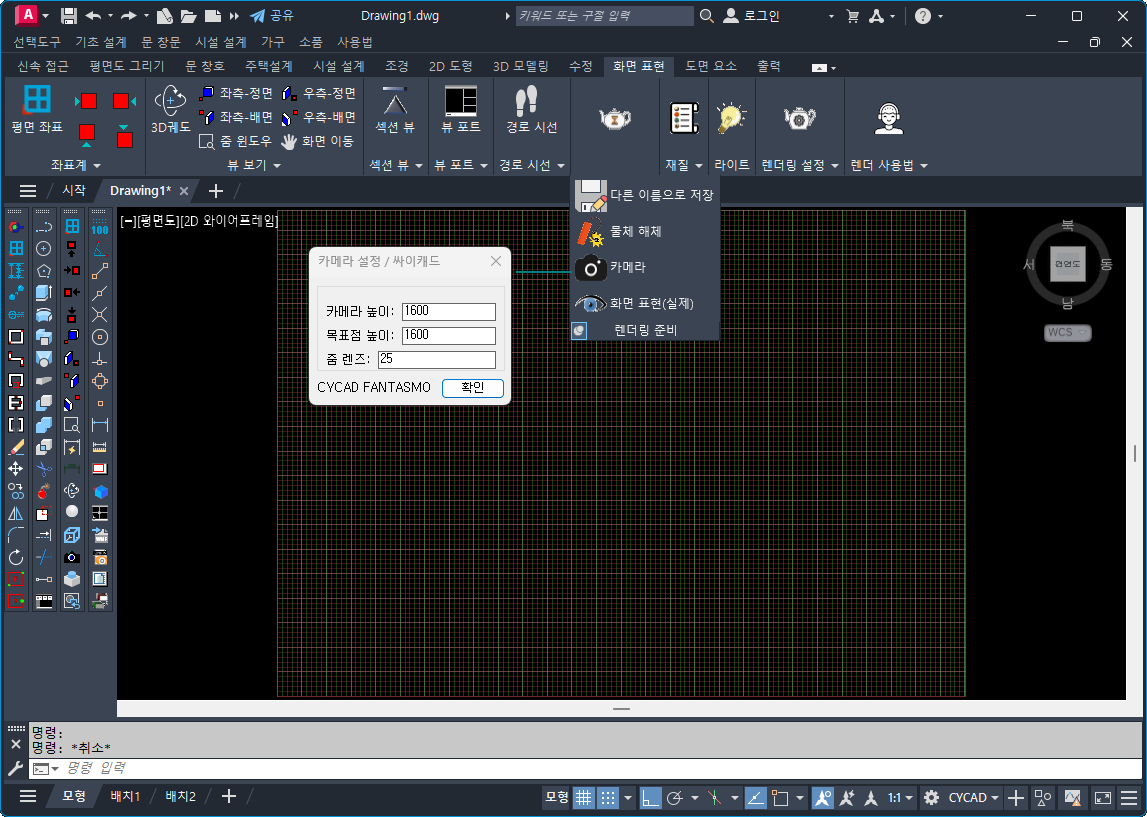The width and height of the screenshot is (1147, 817).
Task: Open the CYCAD workspace dropdown
Action: [974, 797]
